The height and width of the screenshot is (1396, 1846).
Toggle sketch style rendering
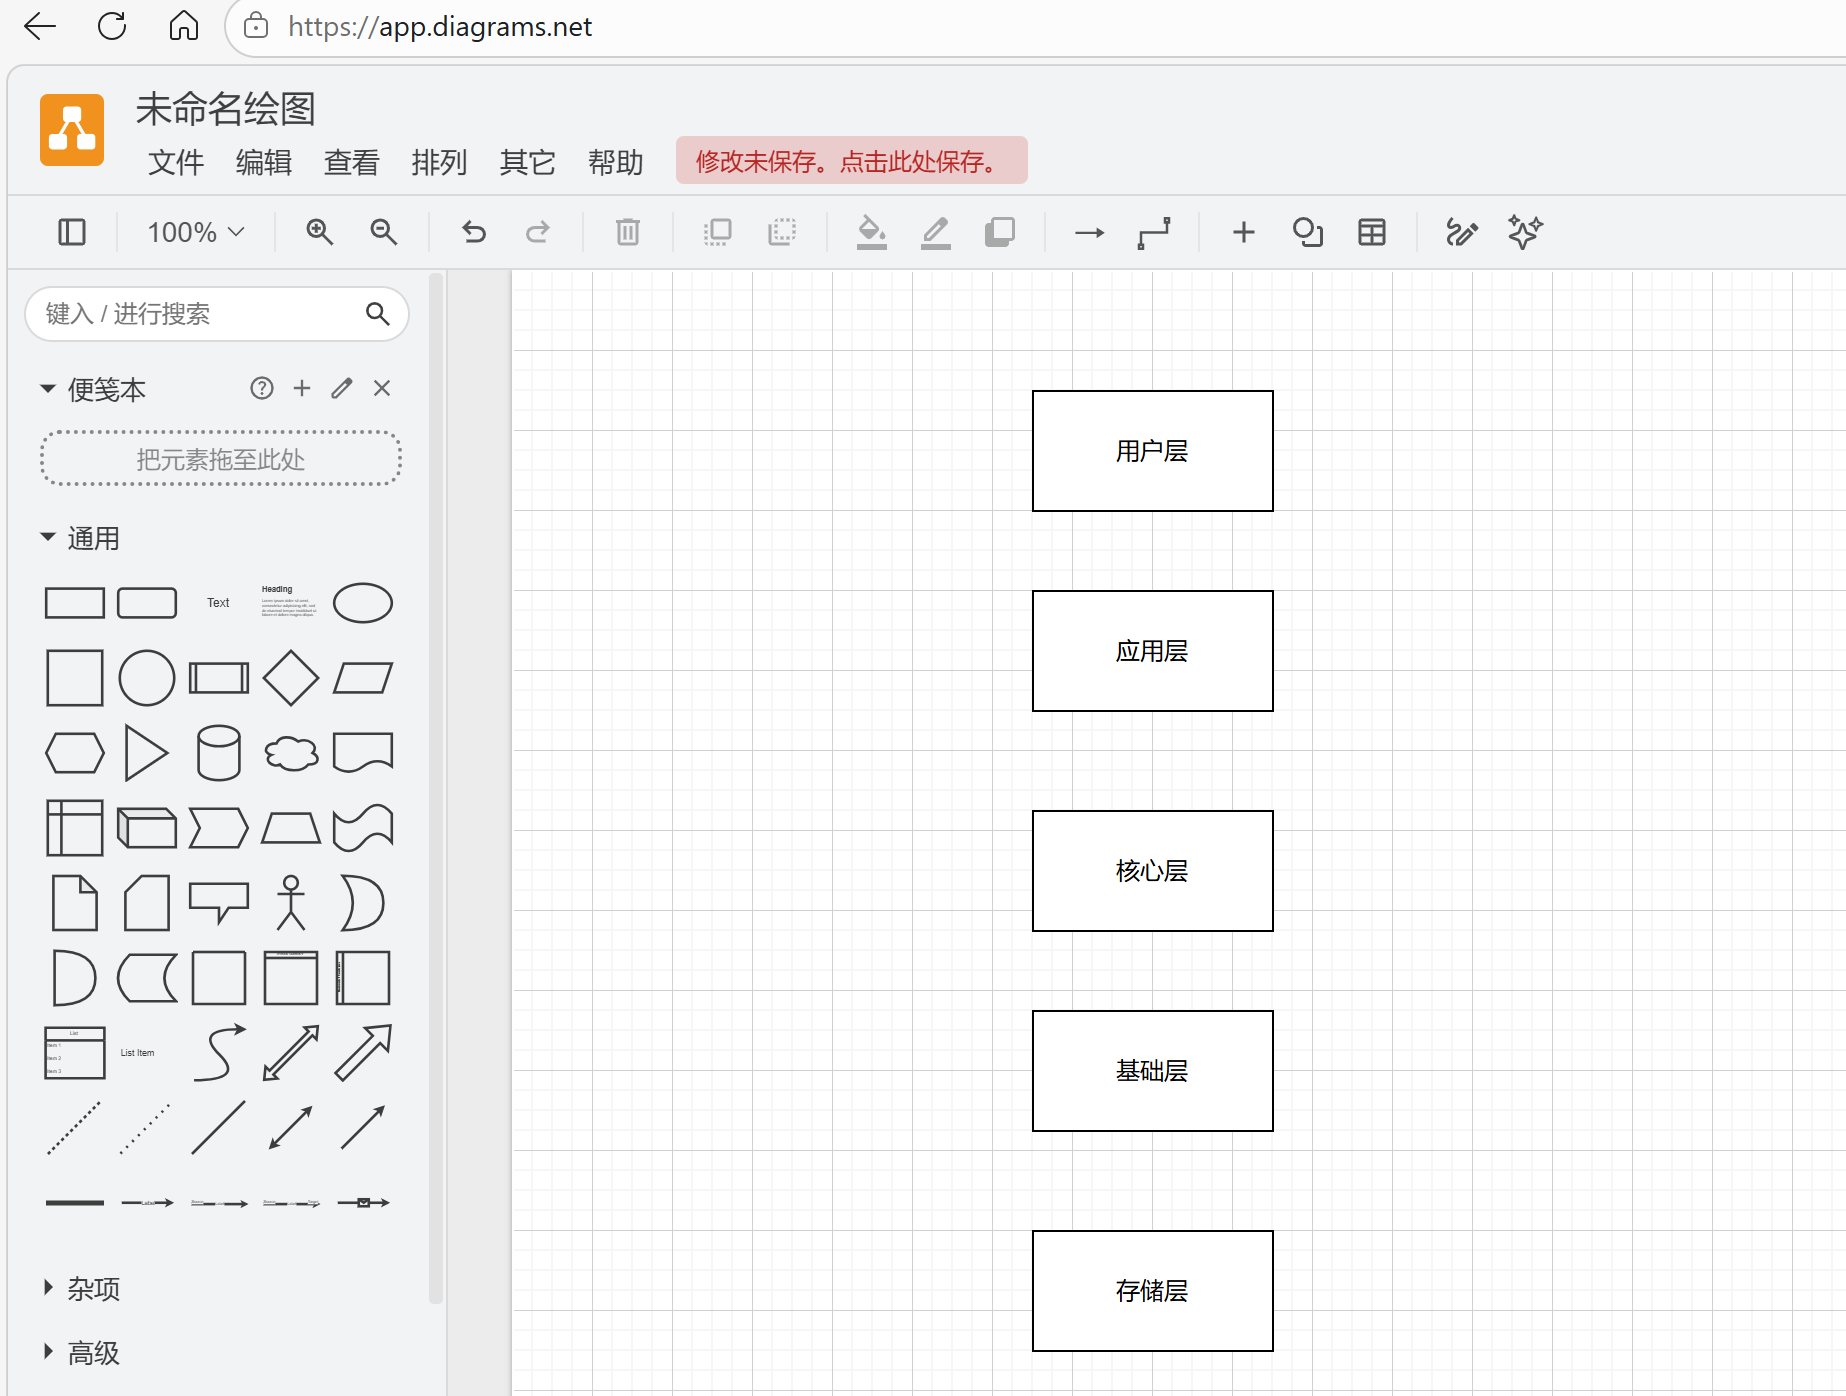pyautogui.click(x=1523, y=232)
